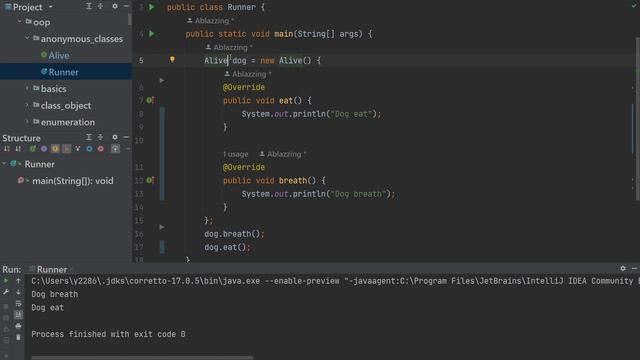640x360 pixels.
Task: Toggle Sort Alphabetically in Structure toolbar
Action: (x=18, y=149)
